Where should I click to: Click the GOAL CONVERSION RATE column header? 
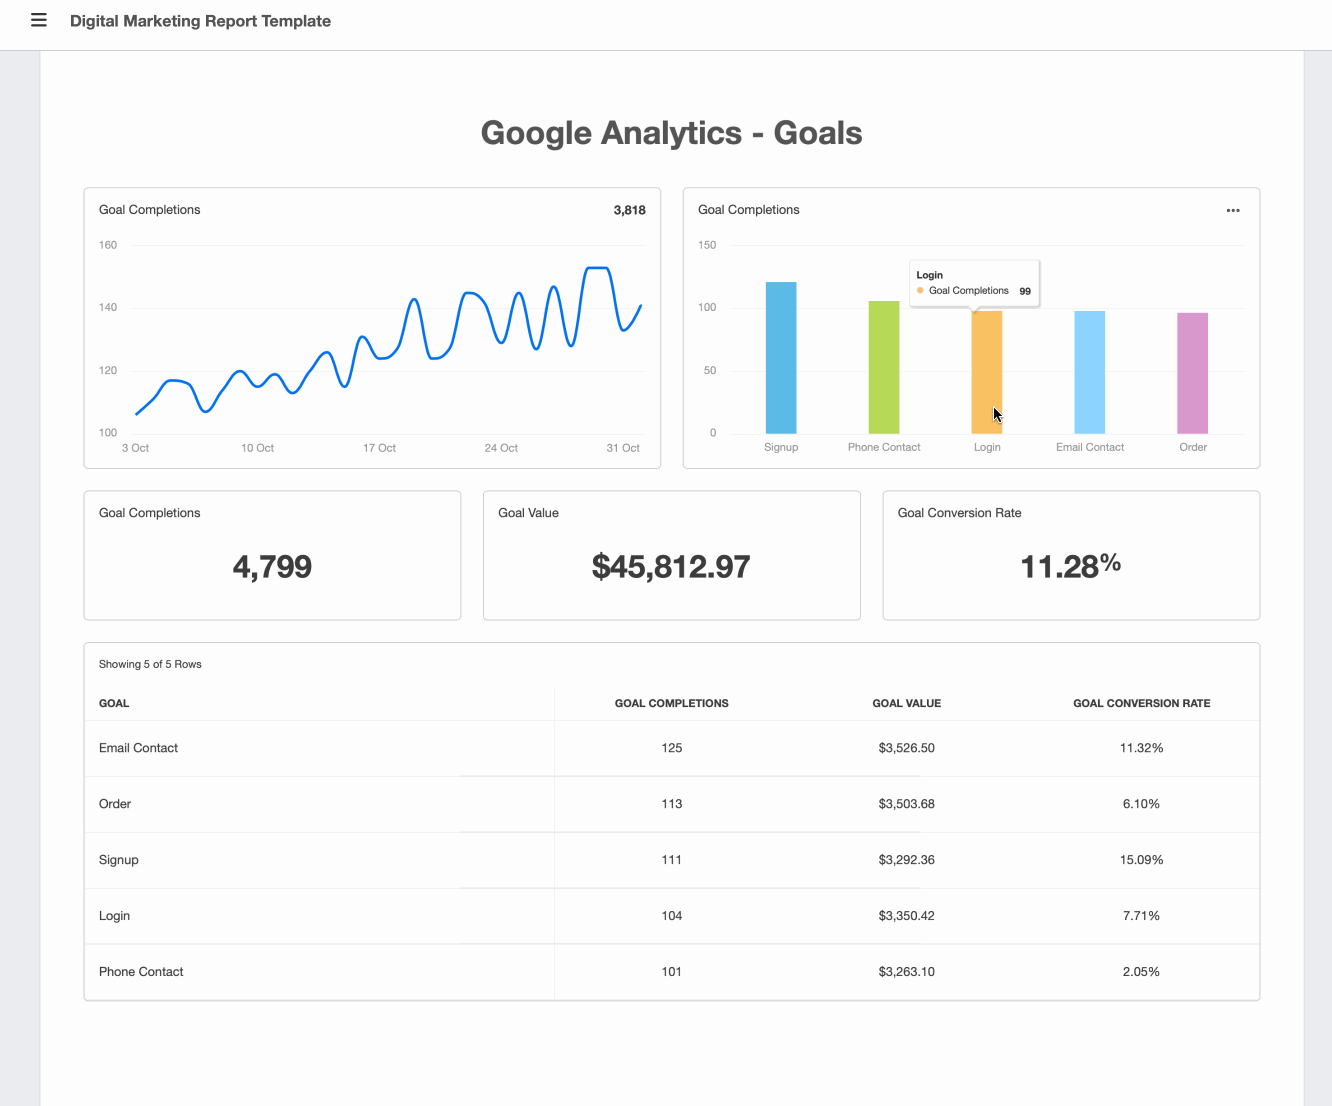1141,703
